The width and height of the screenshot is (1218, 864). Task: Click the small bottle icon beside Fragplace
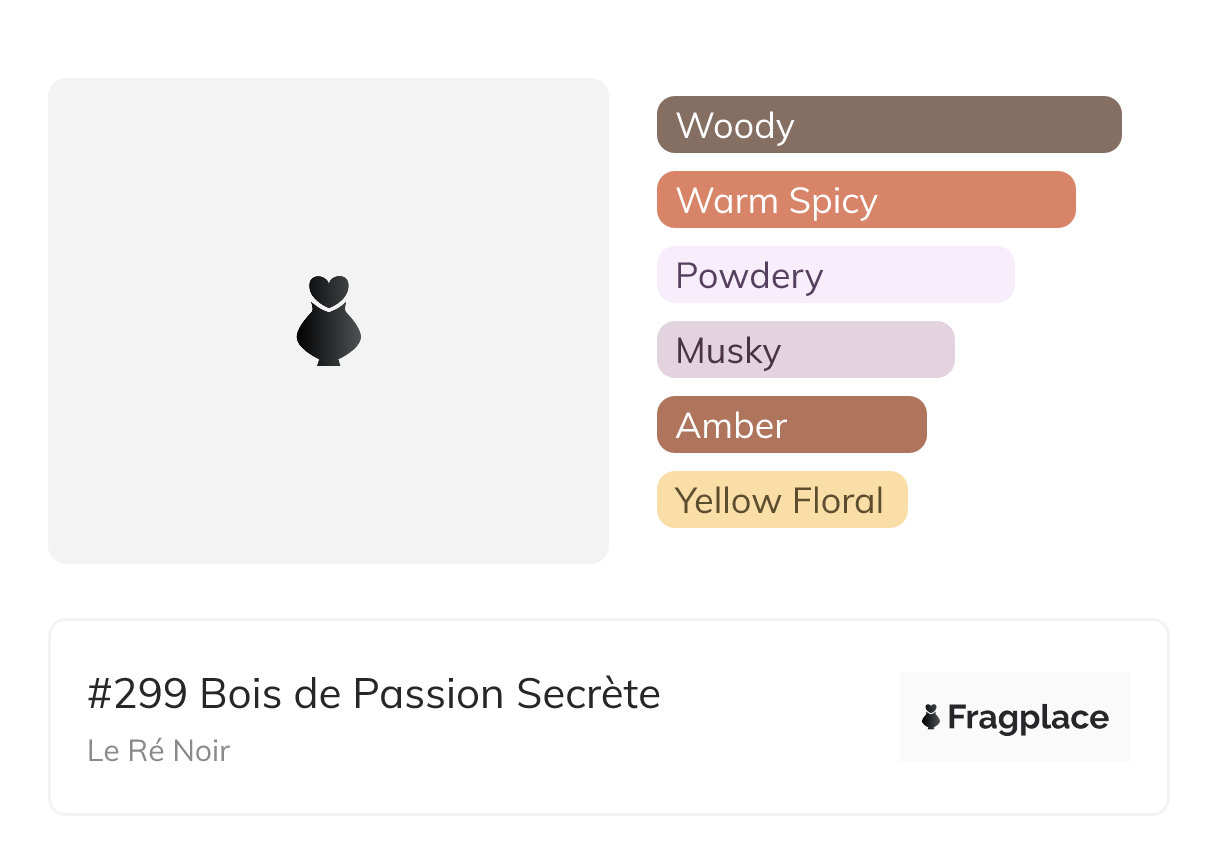click(931, 717)
